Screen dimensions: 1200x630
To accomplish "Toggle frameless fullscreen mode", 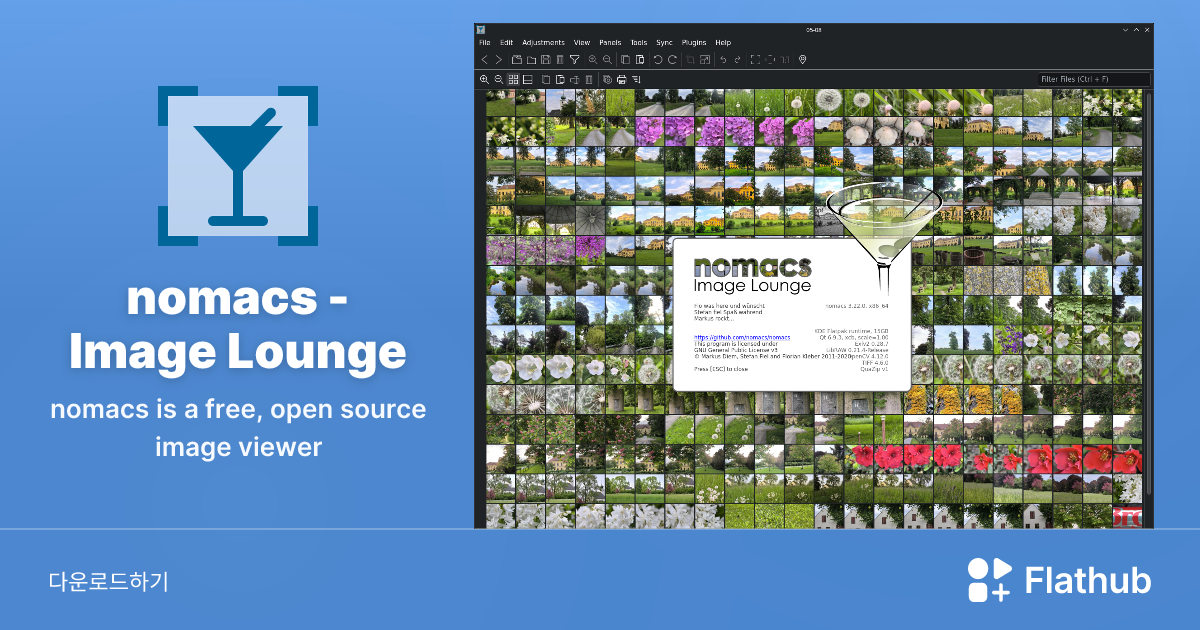I will pos(771,60).
